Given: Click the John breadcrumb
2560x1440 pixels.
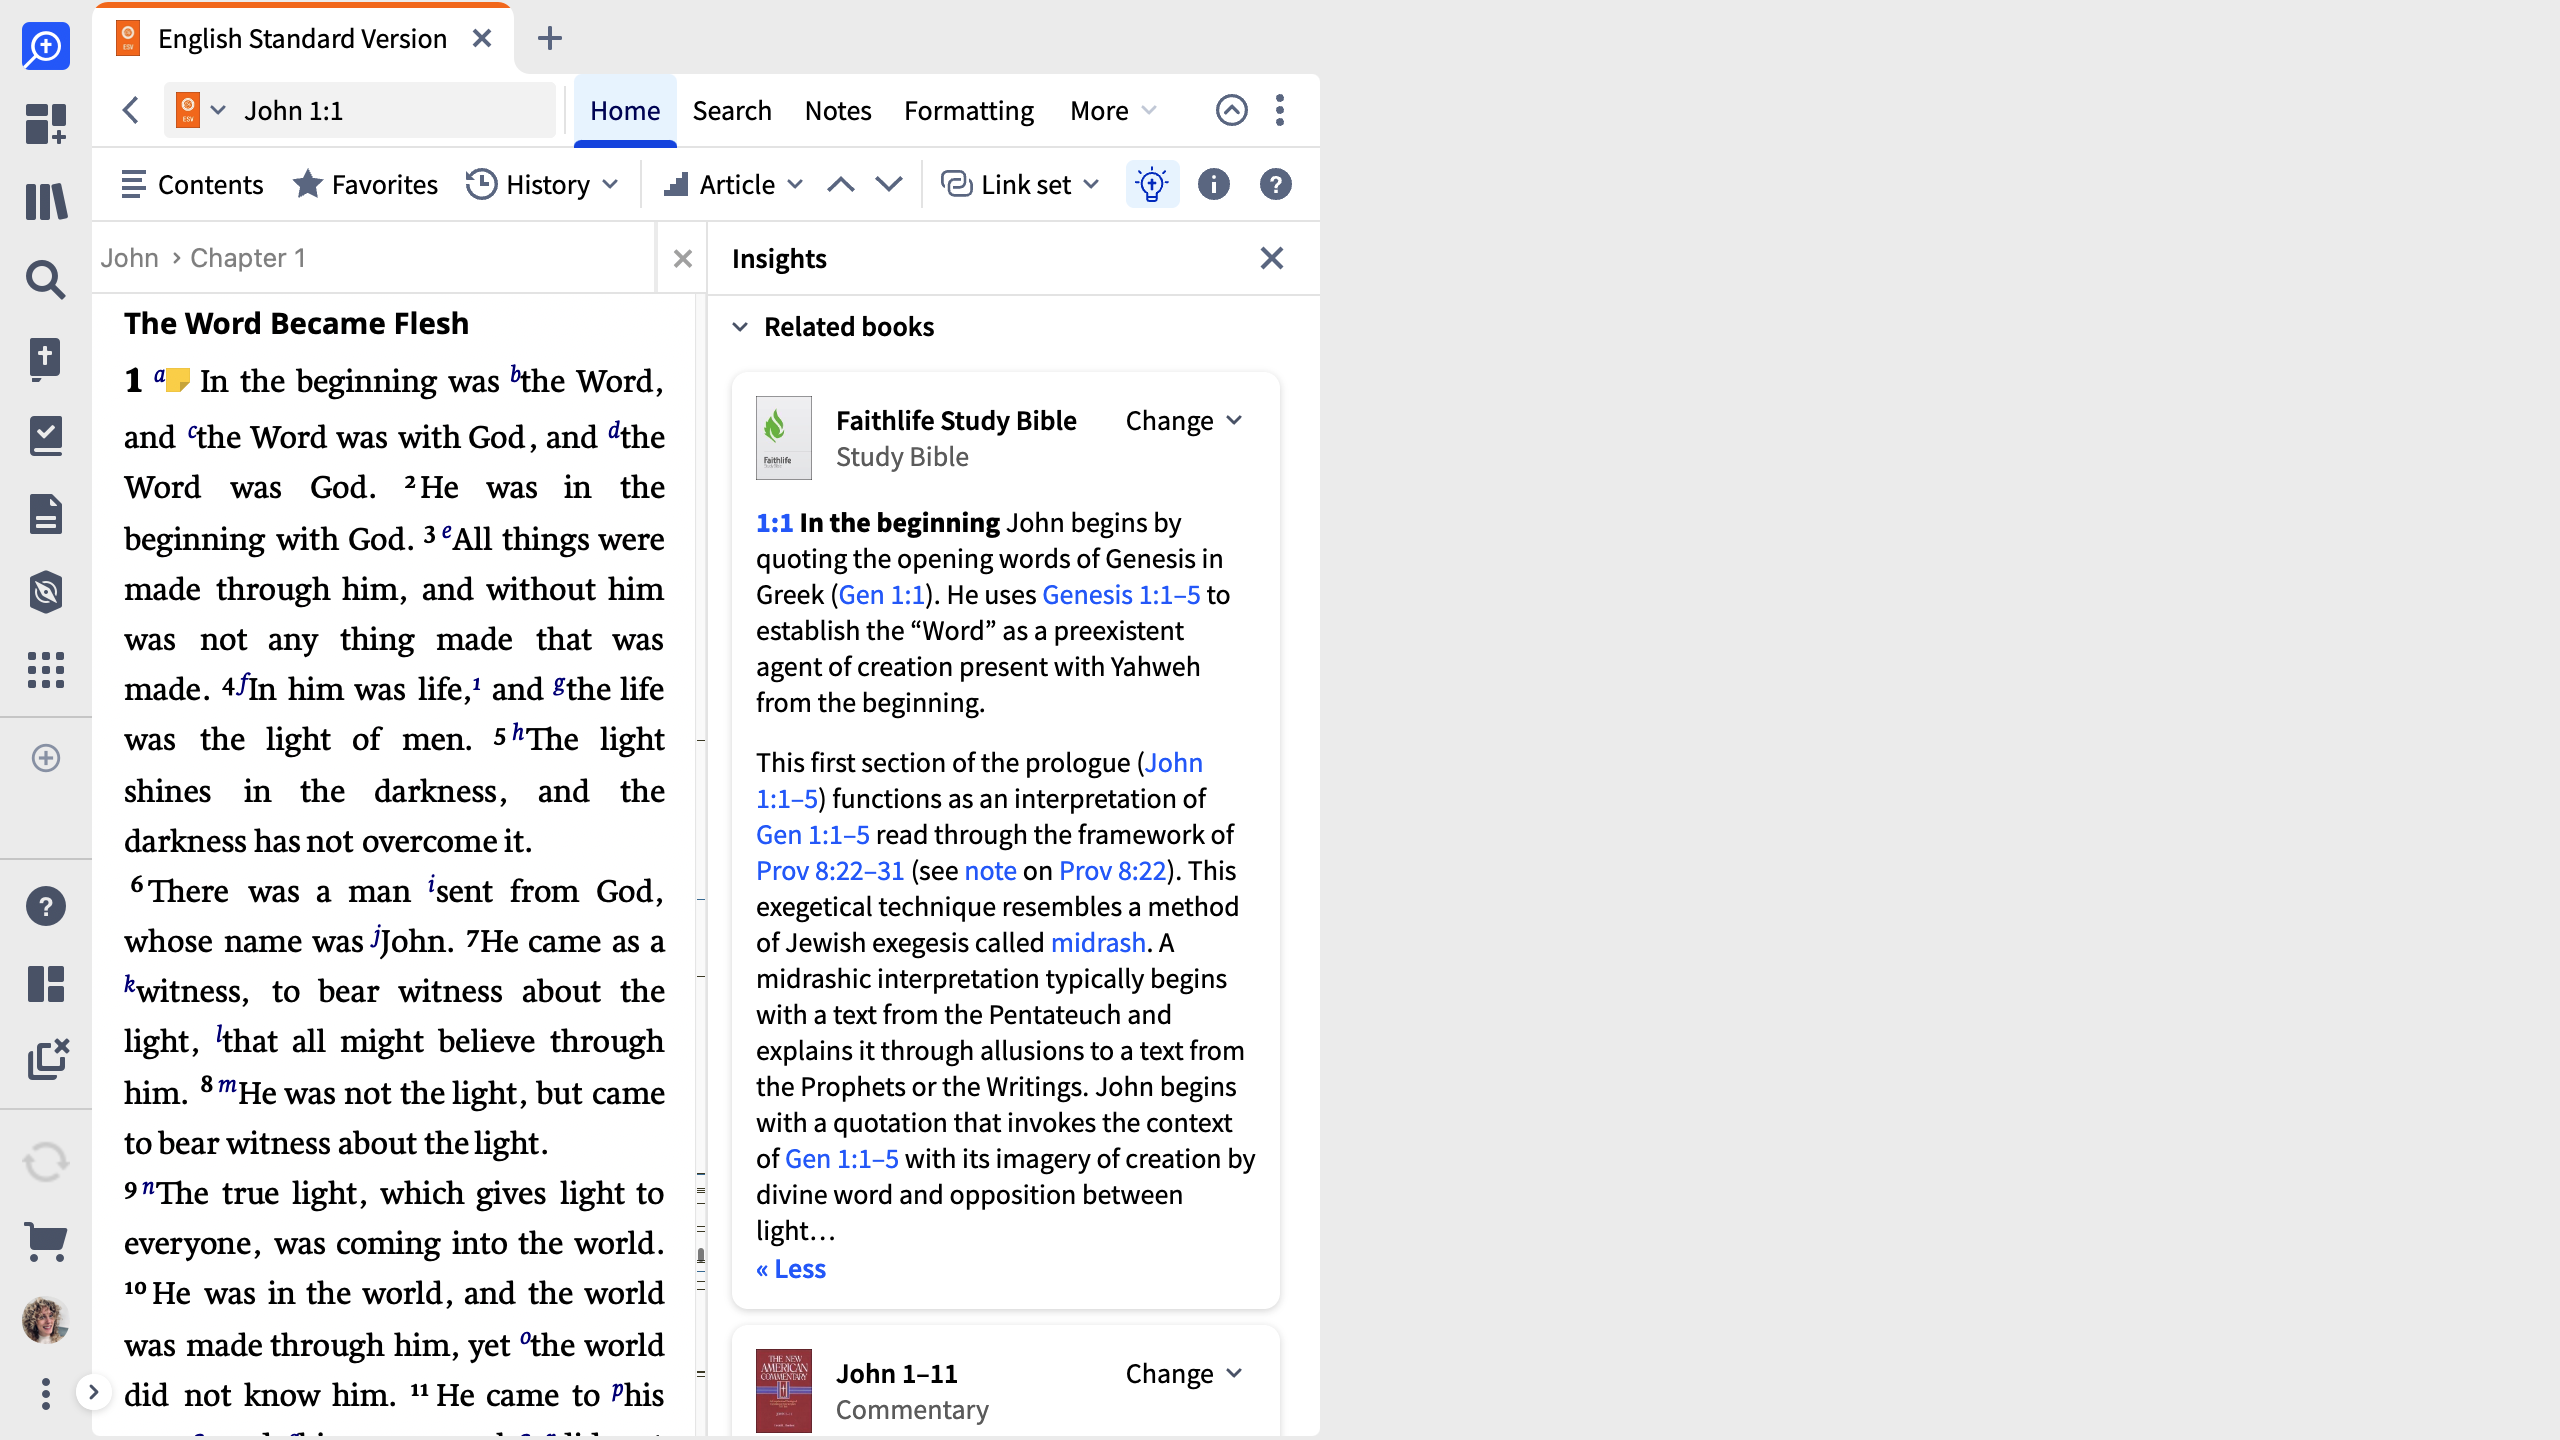Looking at the screenshot, I should point(130,258).
